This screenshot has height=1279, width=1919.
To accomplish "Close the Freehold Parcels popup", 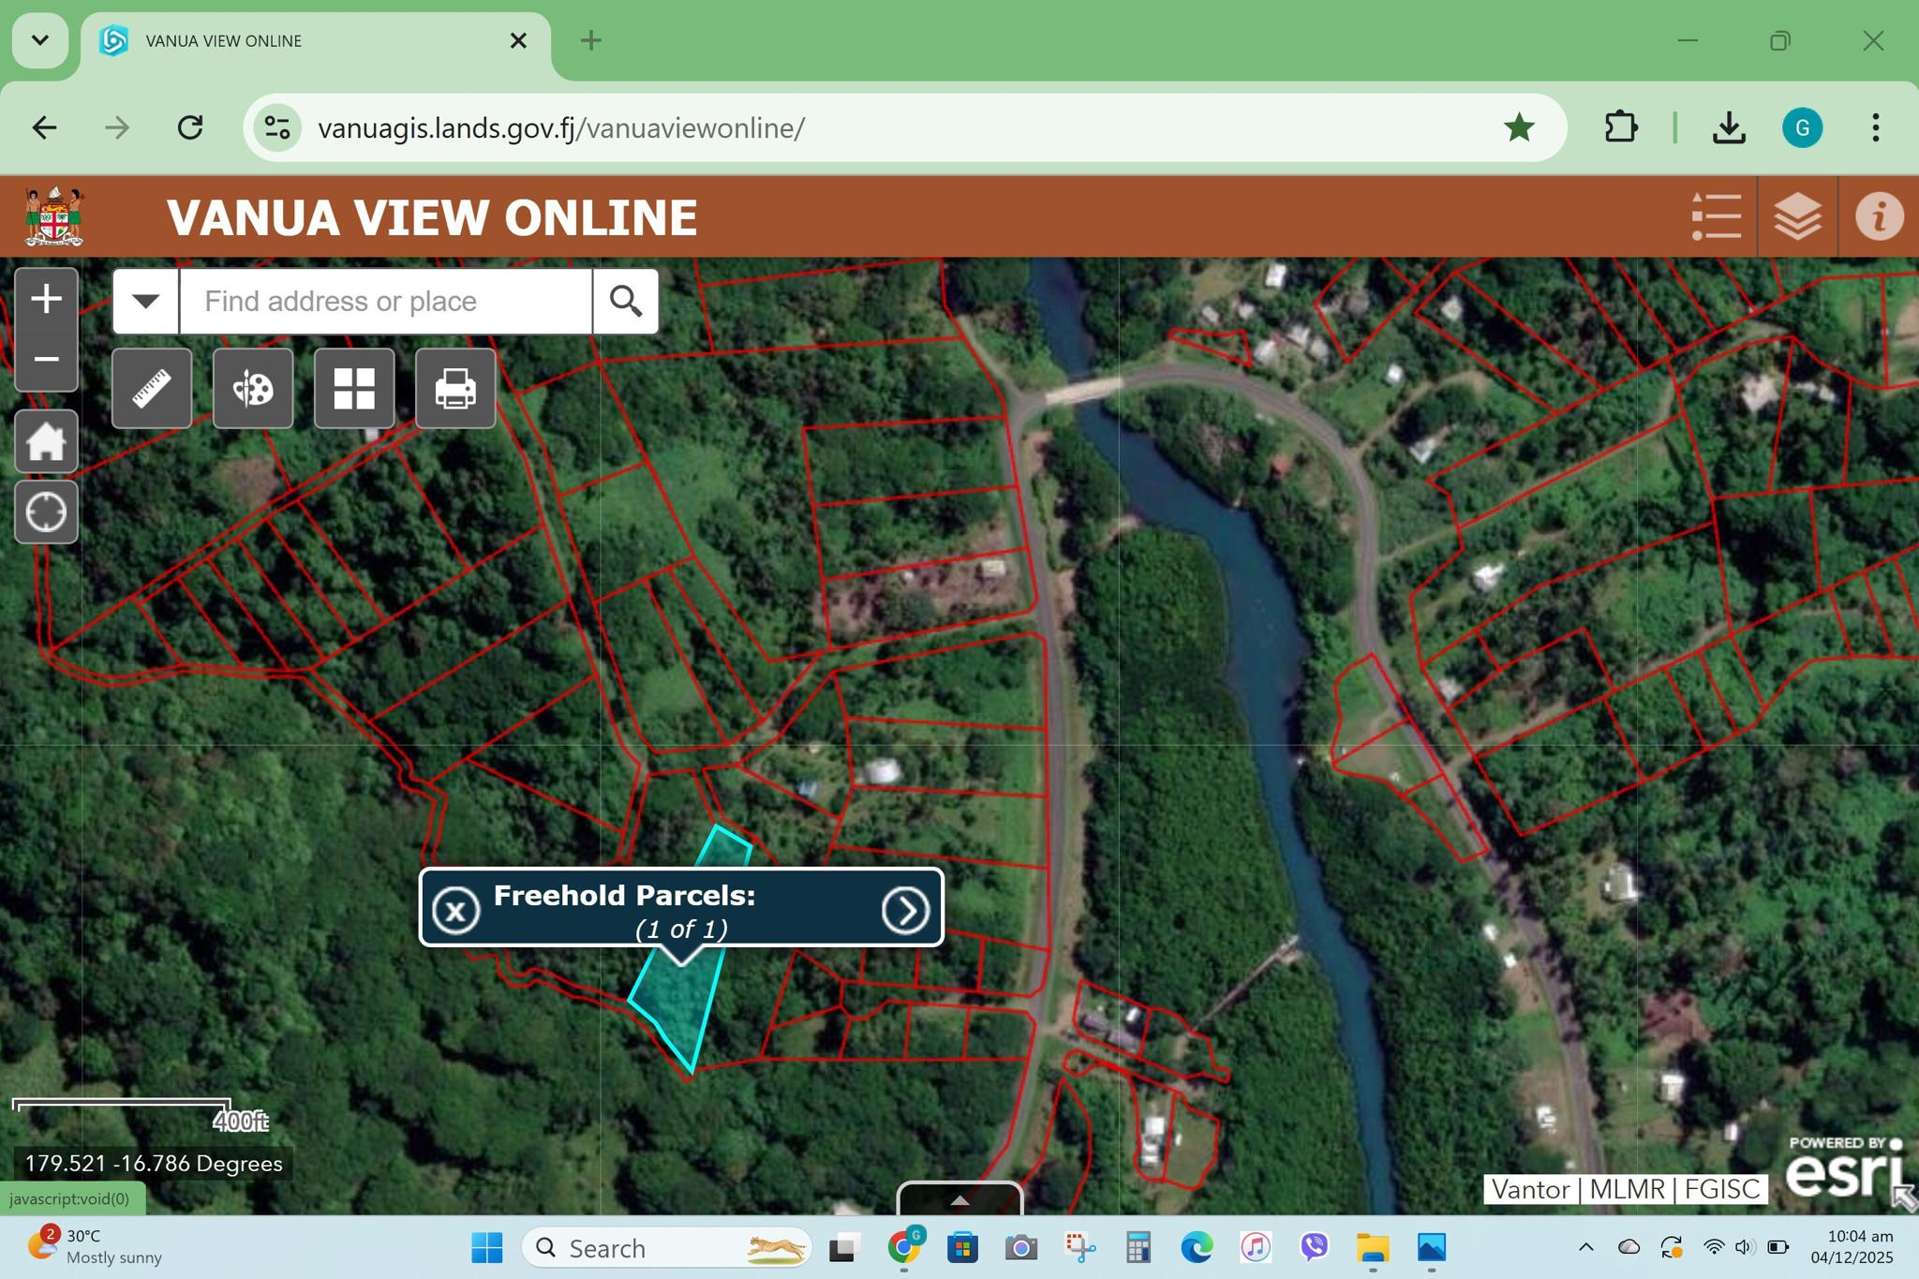I will tap(456, 909).
